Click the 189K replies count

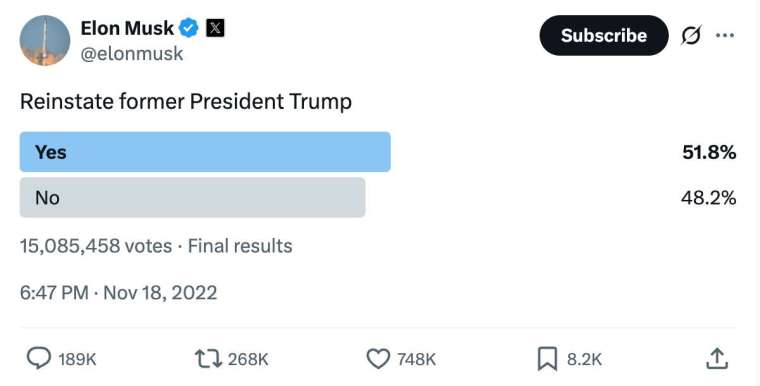tap(77, 359)
